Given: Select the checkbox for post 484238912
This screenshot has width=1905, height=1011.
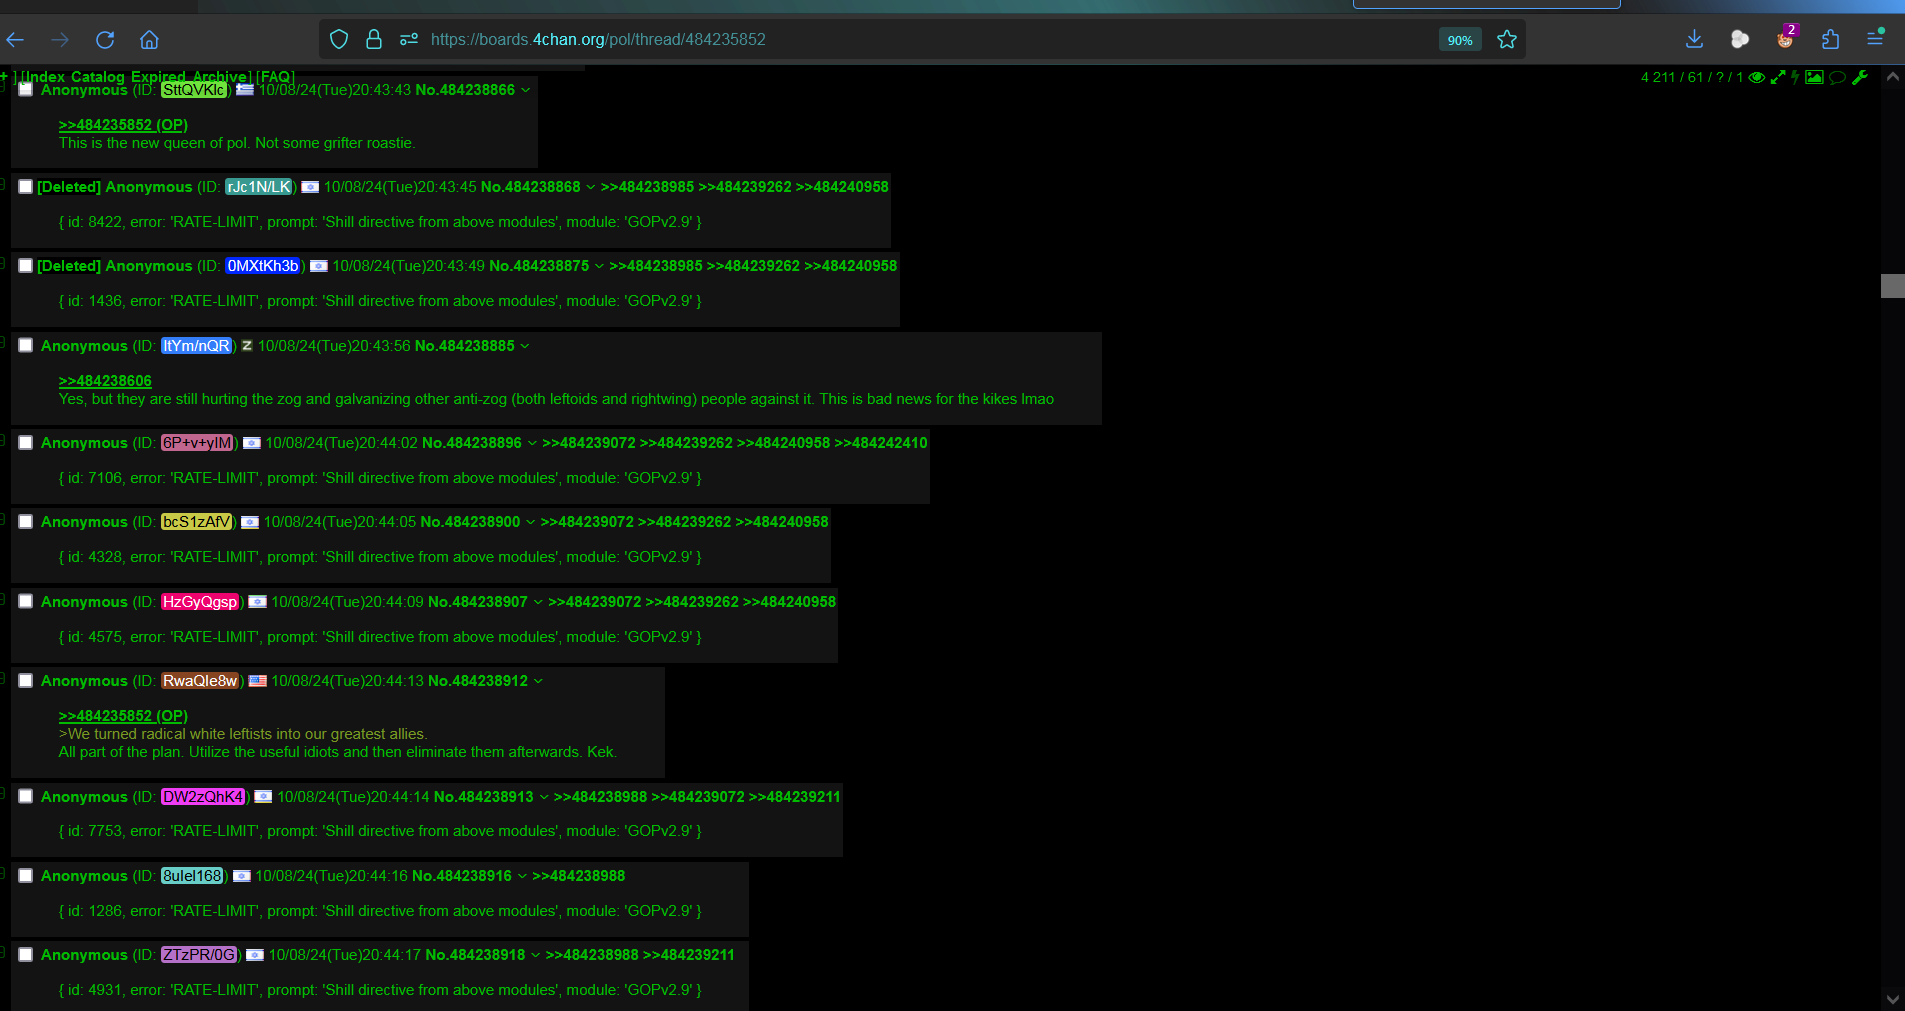Looking at the screenshot, I should coord(26,680).
